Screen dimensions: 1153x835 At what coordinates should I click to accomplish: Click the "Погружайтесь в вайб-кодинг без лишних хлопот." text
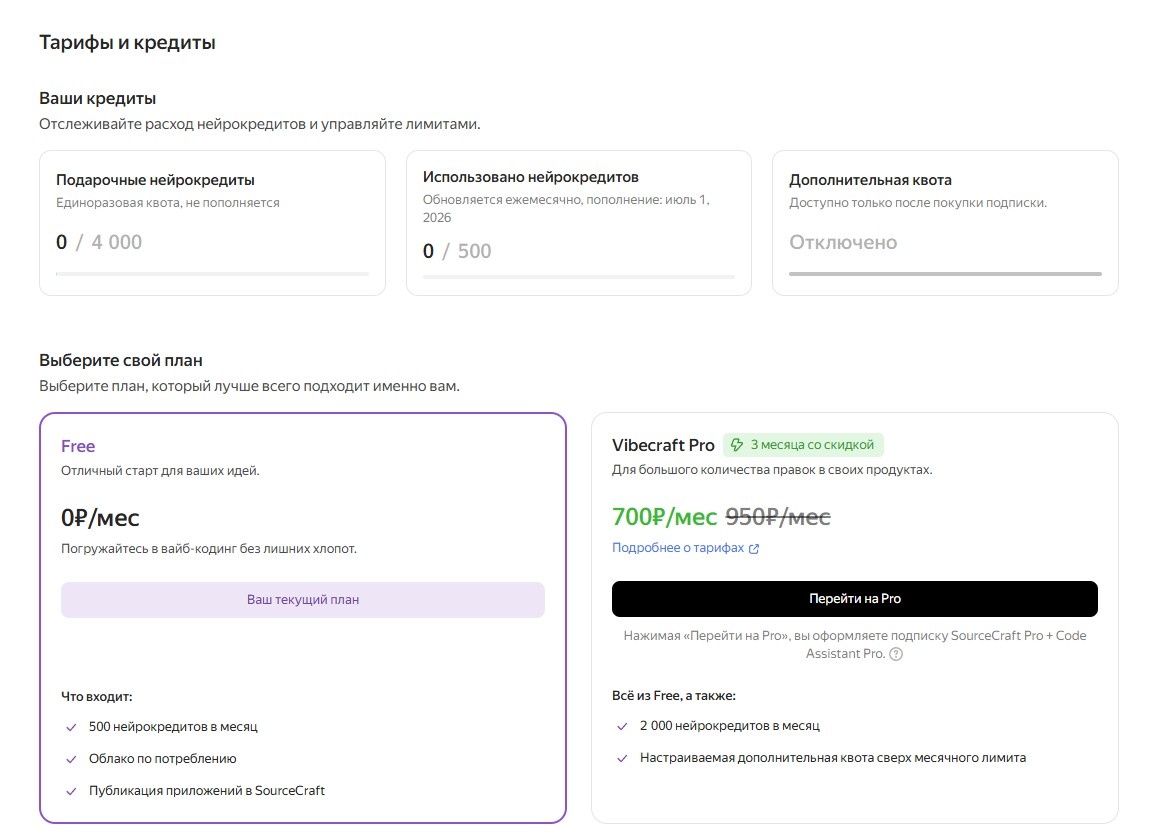[209, 549]
